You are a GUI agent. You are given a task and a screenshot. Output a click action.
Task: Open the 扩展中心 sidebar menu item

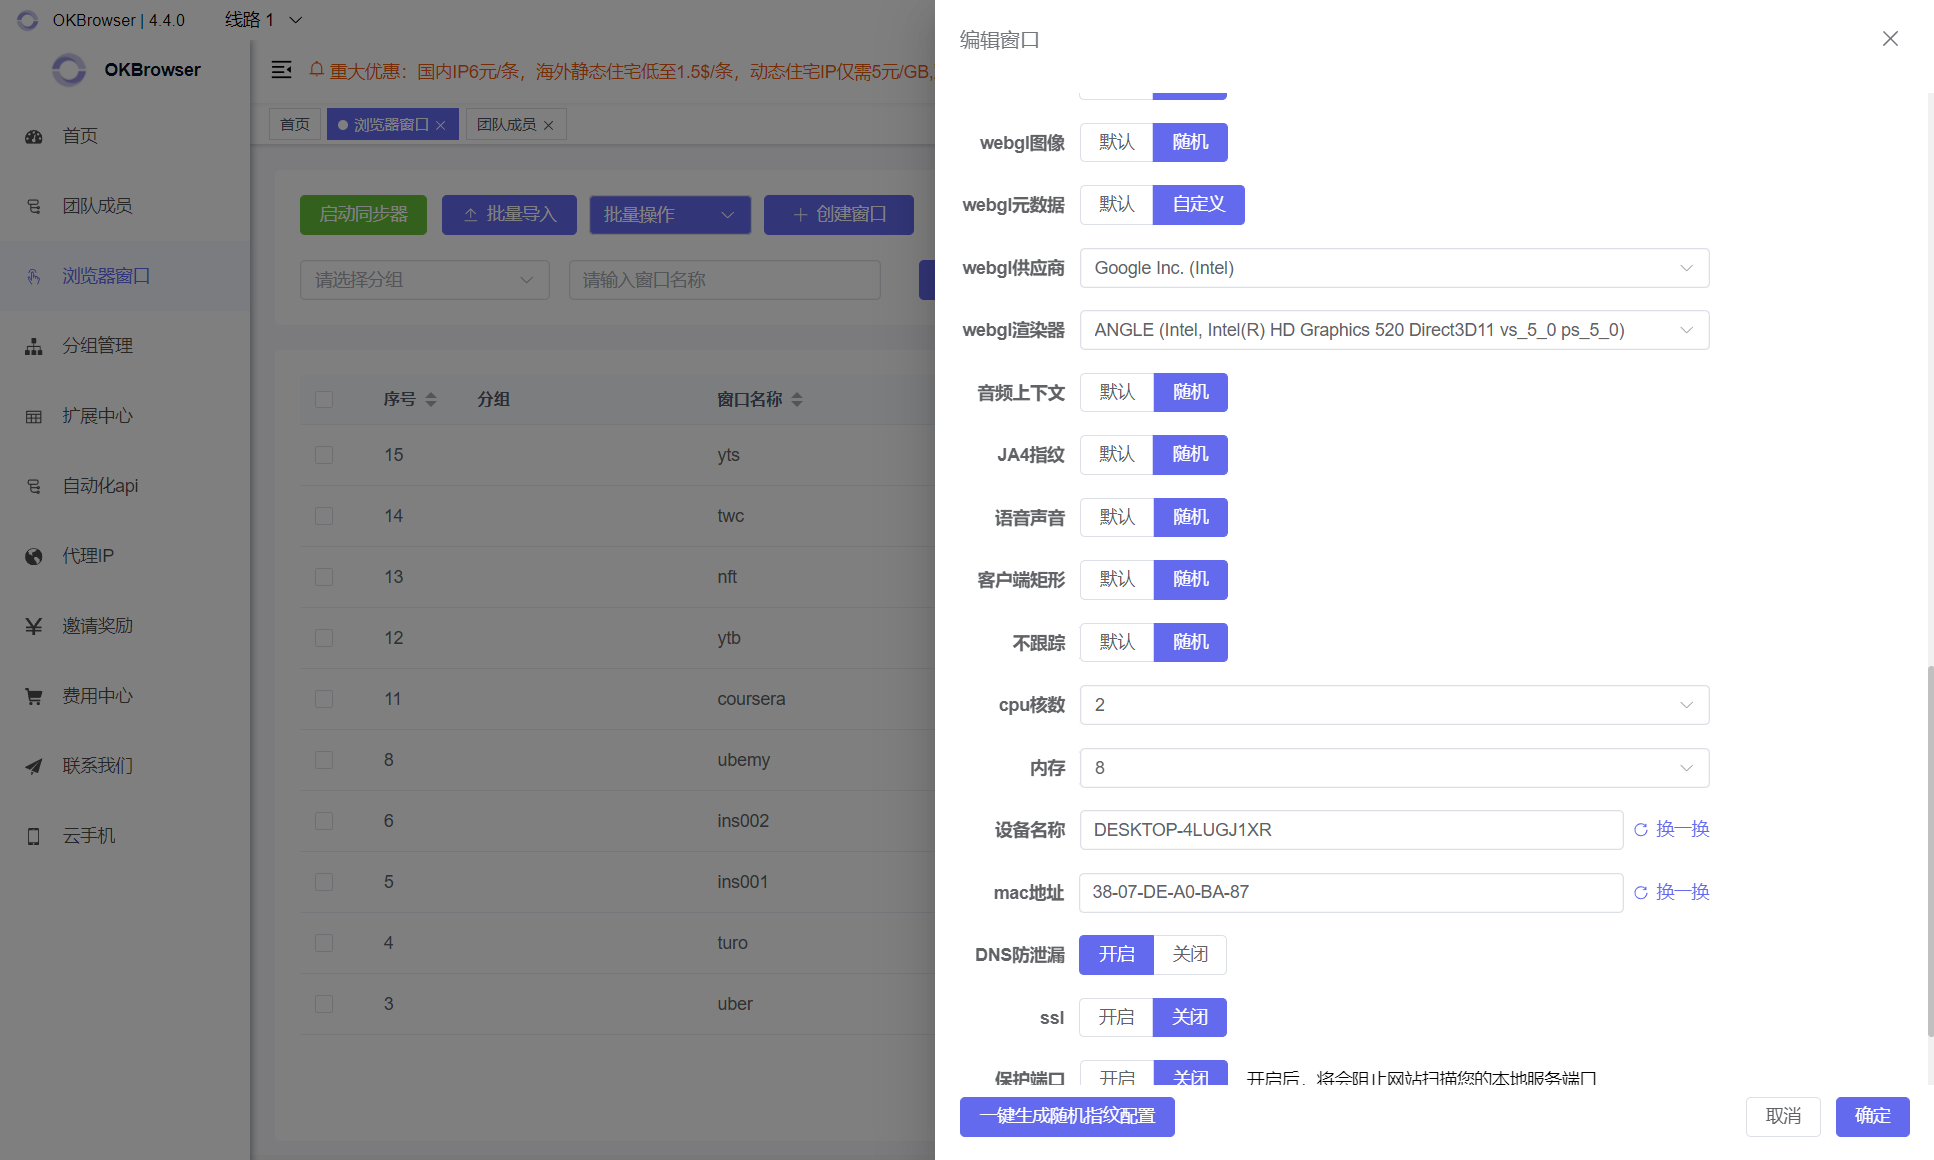pos(97,416)
